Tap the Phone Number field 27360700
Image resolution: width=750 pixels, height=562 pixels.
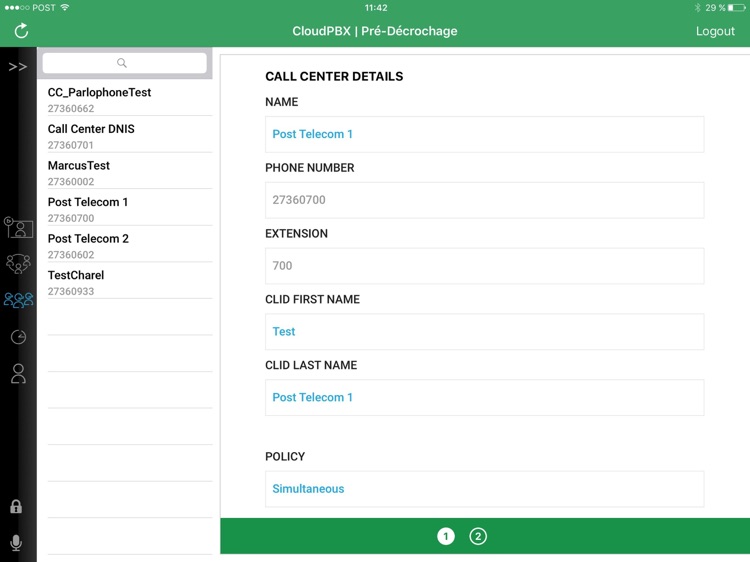[485, 200]
